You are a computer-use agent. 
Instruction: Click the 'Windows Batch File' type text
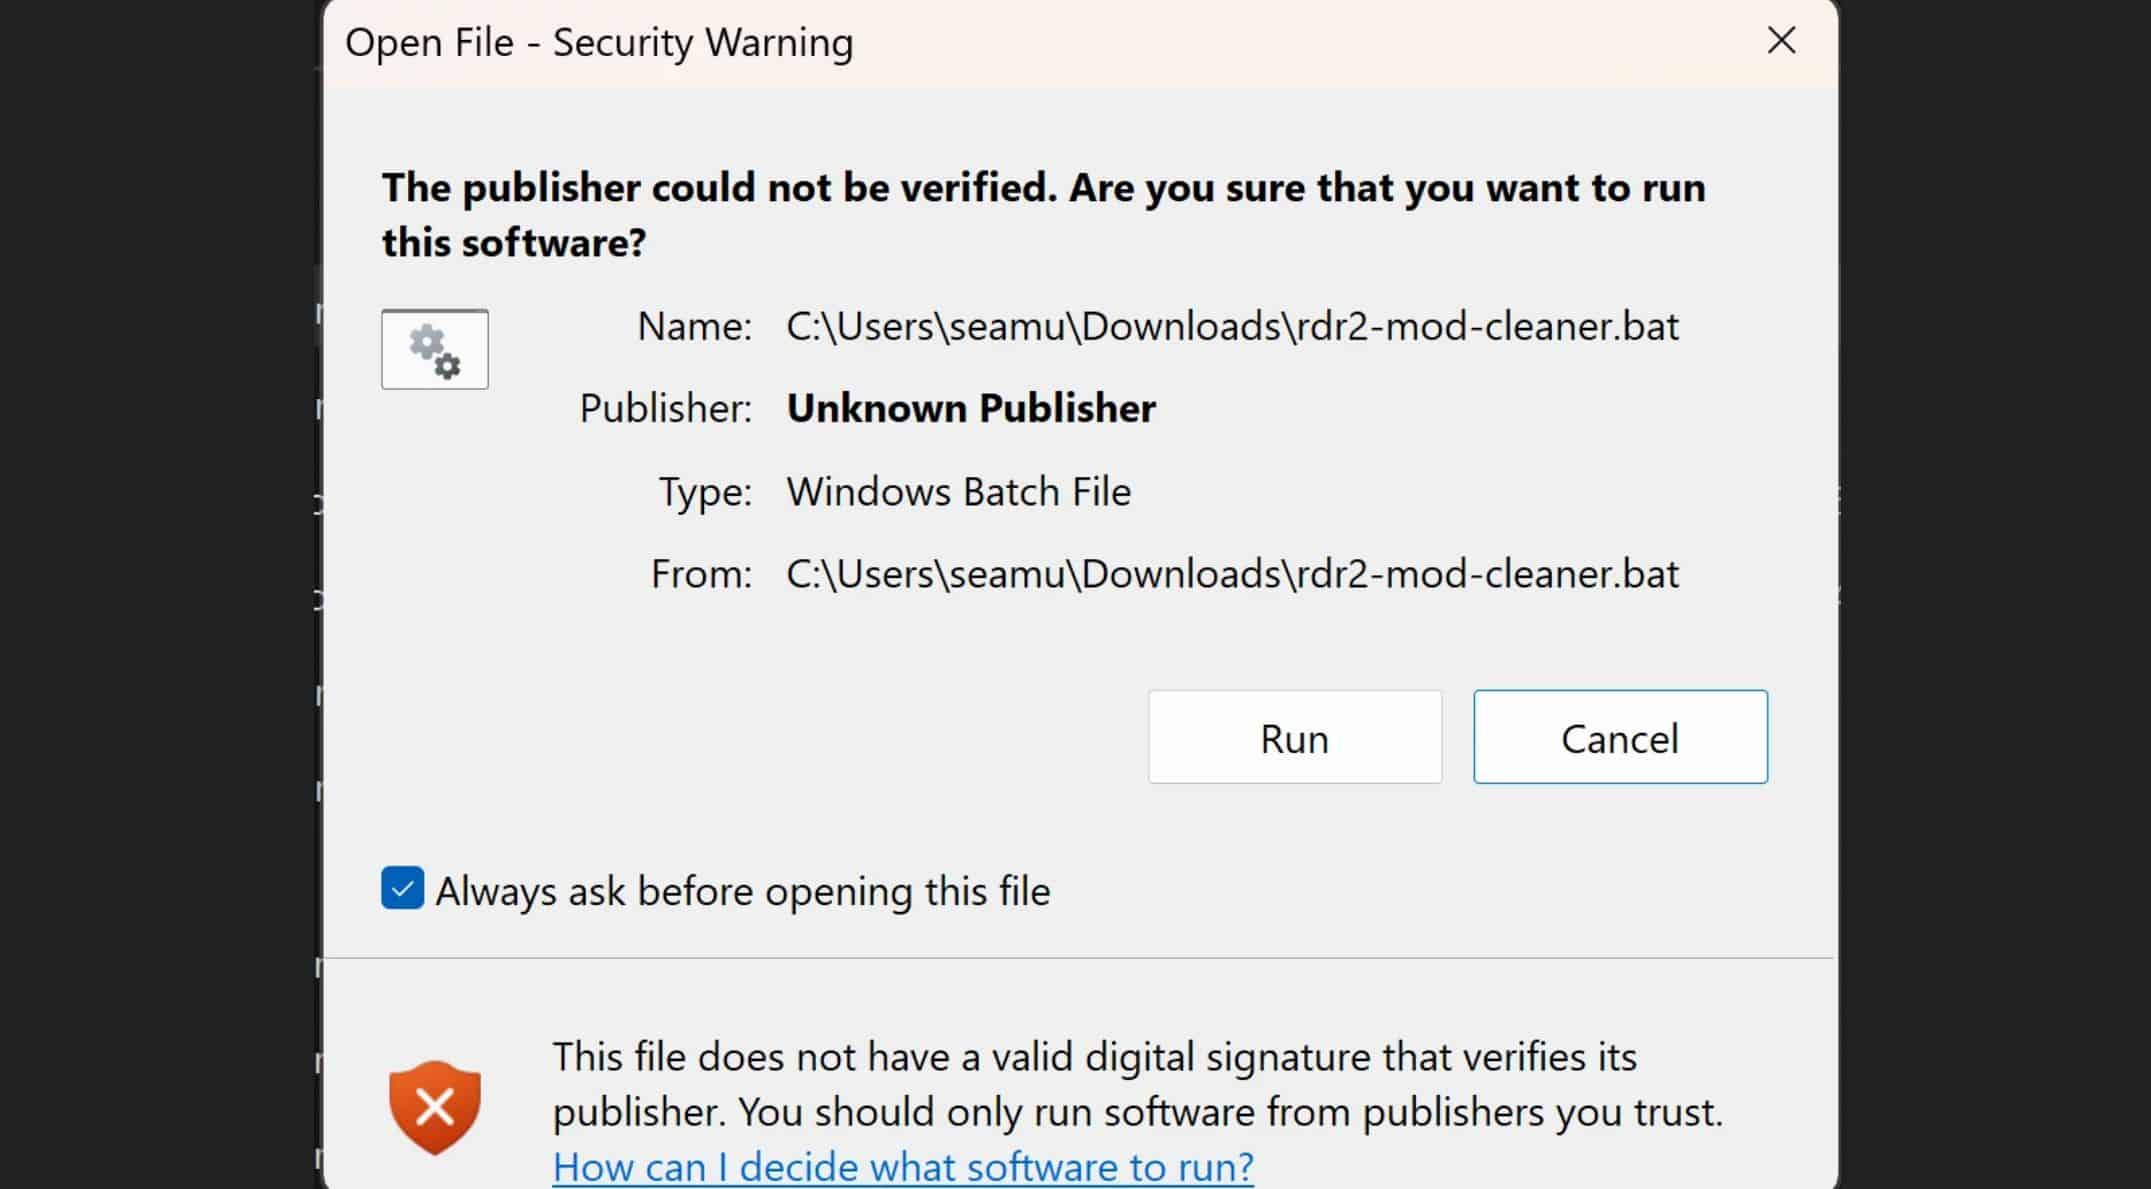pyautogui.click(x=958, y=492)
